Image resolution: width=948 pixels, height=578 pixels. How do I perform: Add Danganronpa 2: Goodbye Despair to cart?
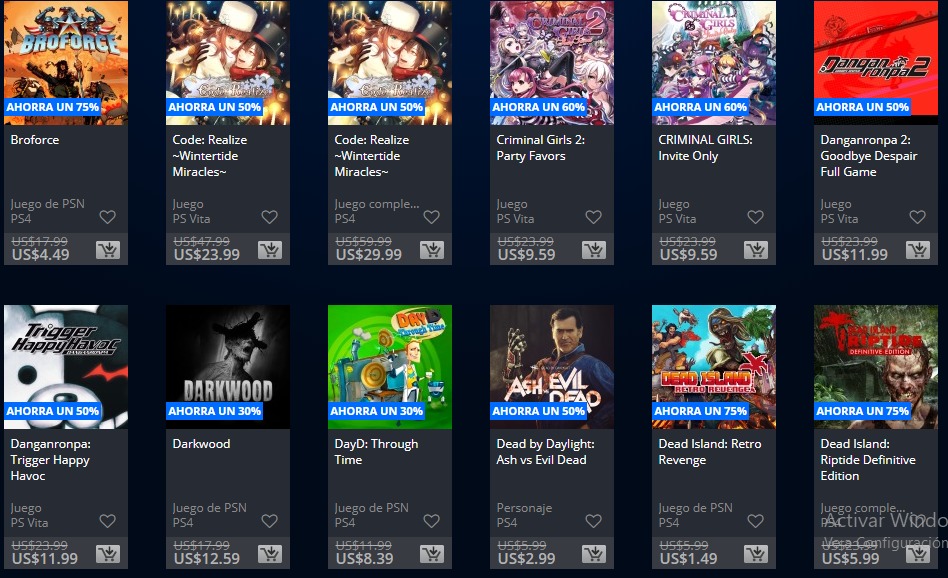pyautogui.click(x=918, y=250)
